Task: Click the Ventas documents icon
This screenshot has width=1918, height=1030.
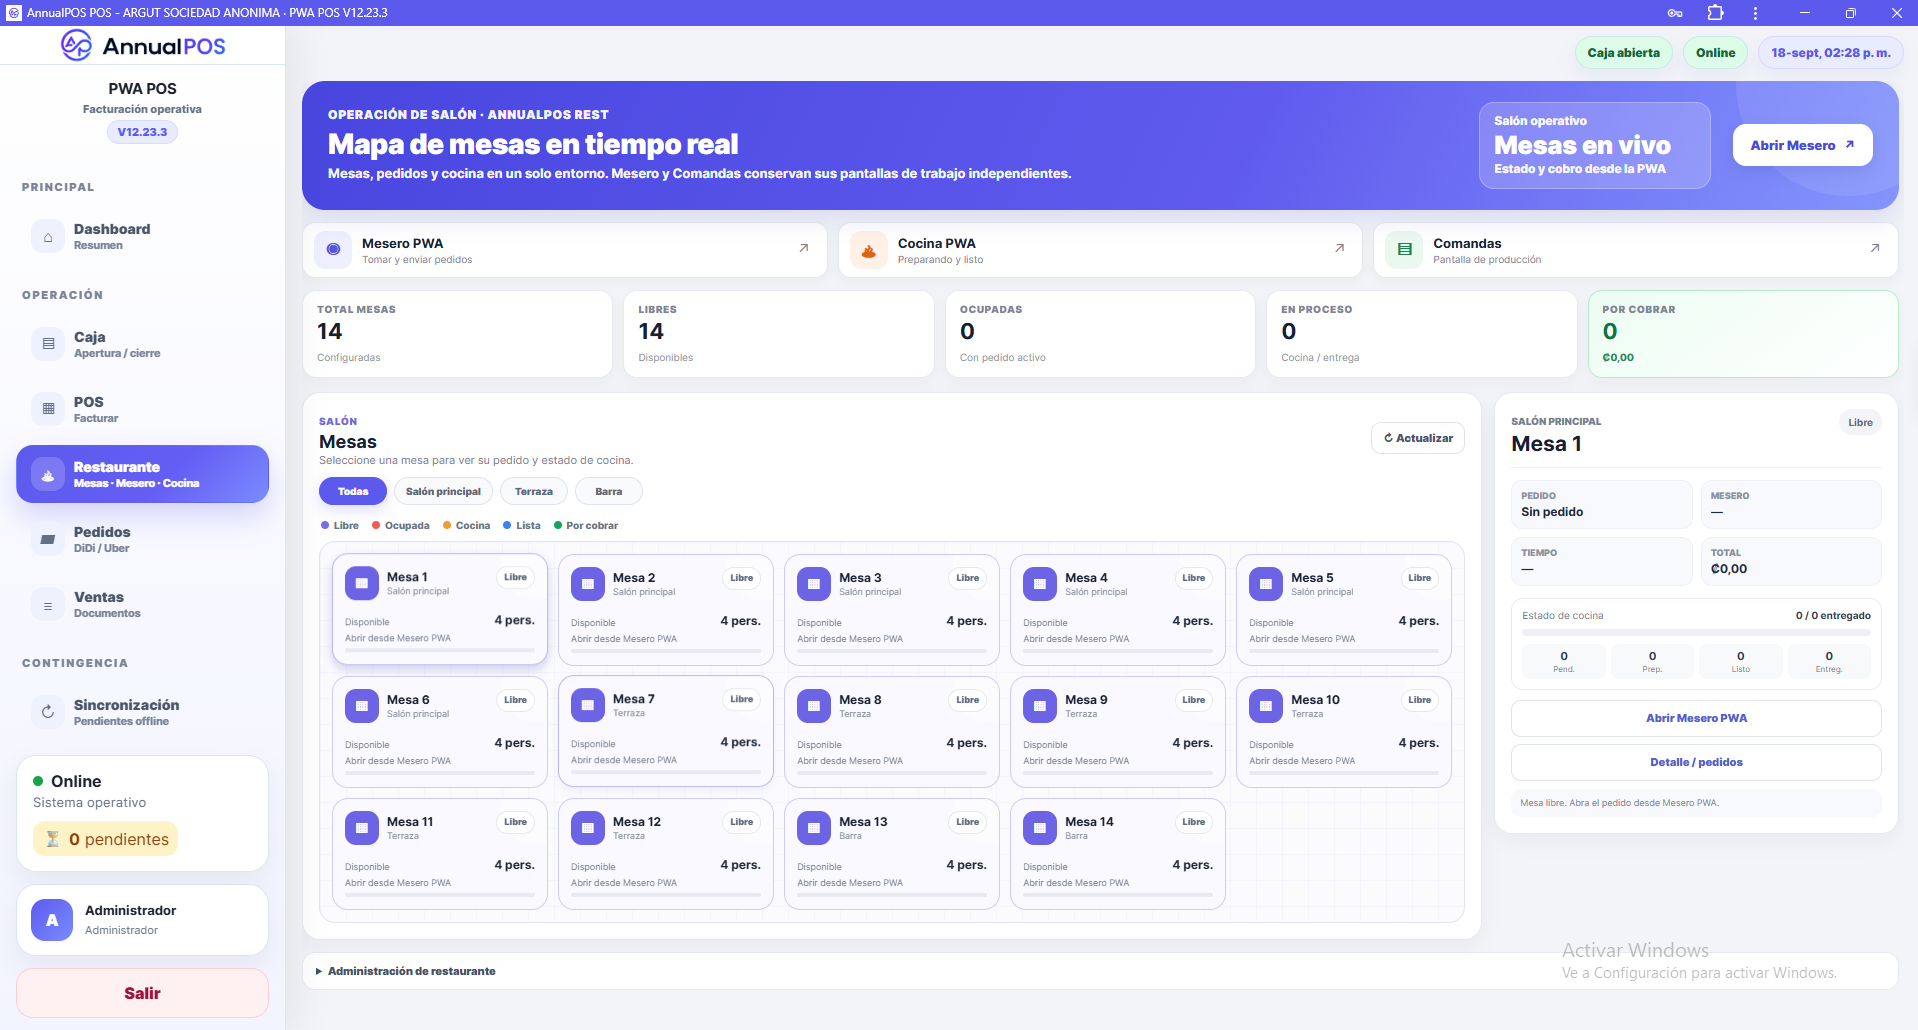Action: [48, 604]
